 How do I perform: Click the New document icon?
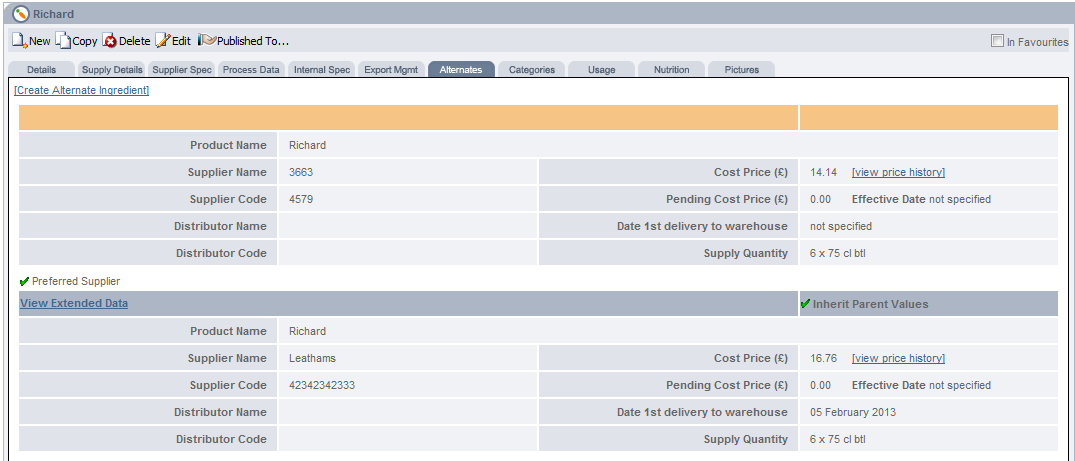tap(19, 41)
